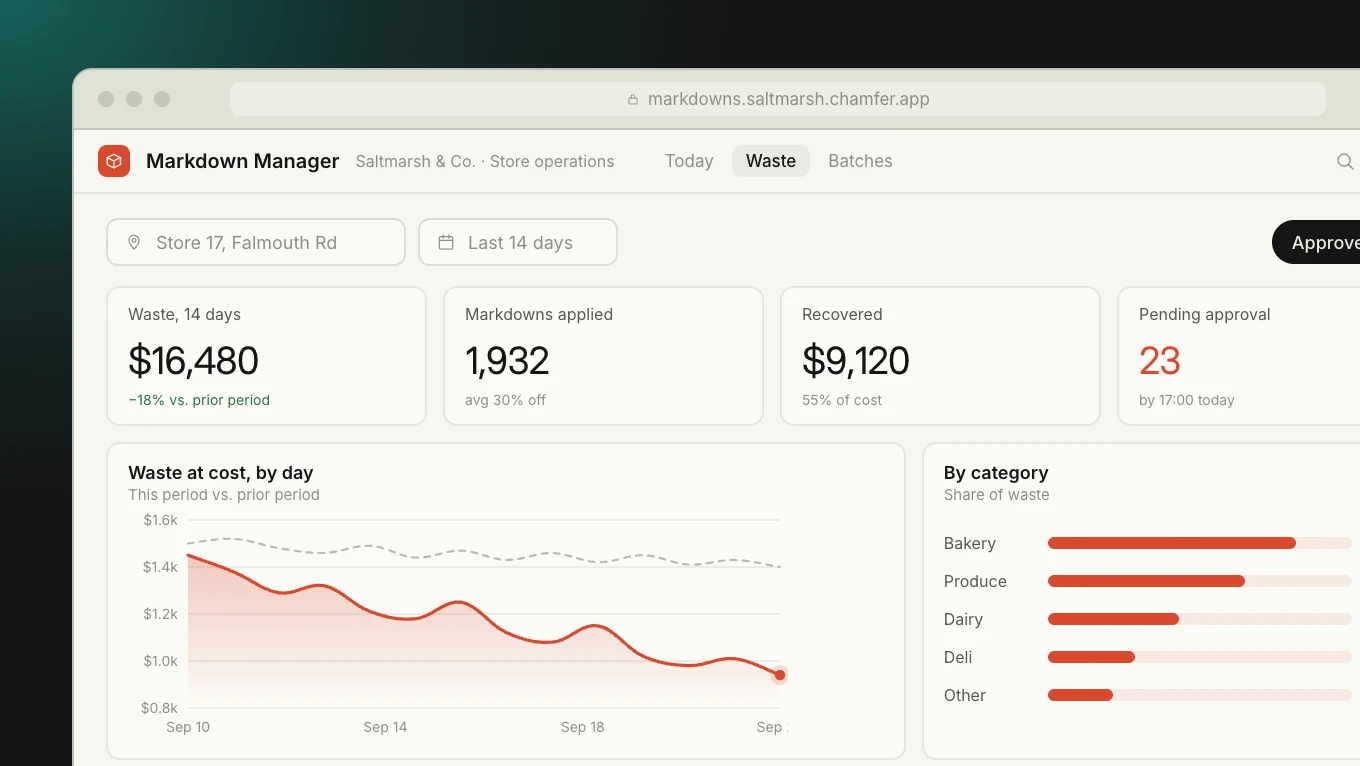Click the black Approve button
Viewport: 1360px width, 766px height.
(1316, 242)
